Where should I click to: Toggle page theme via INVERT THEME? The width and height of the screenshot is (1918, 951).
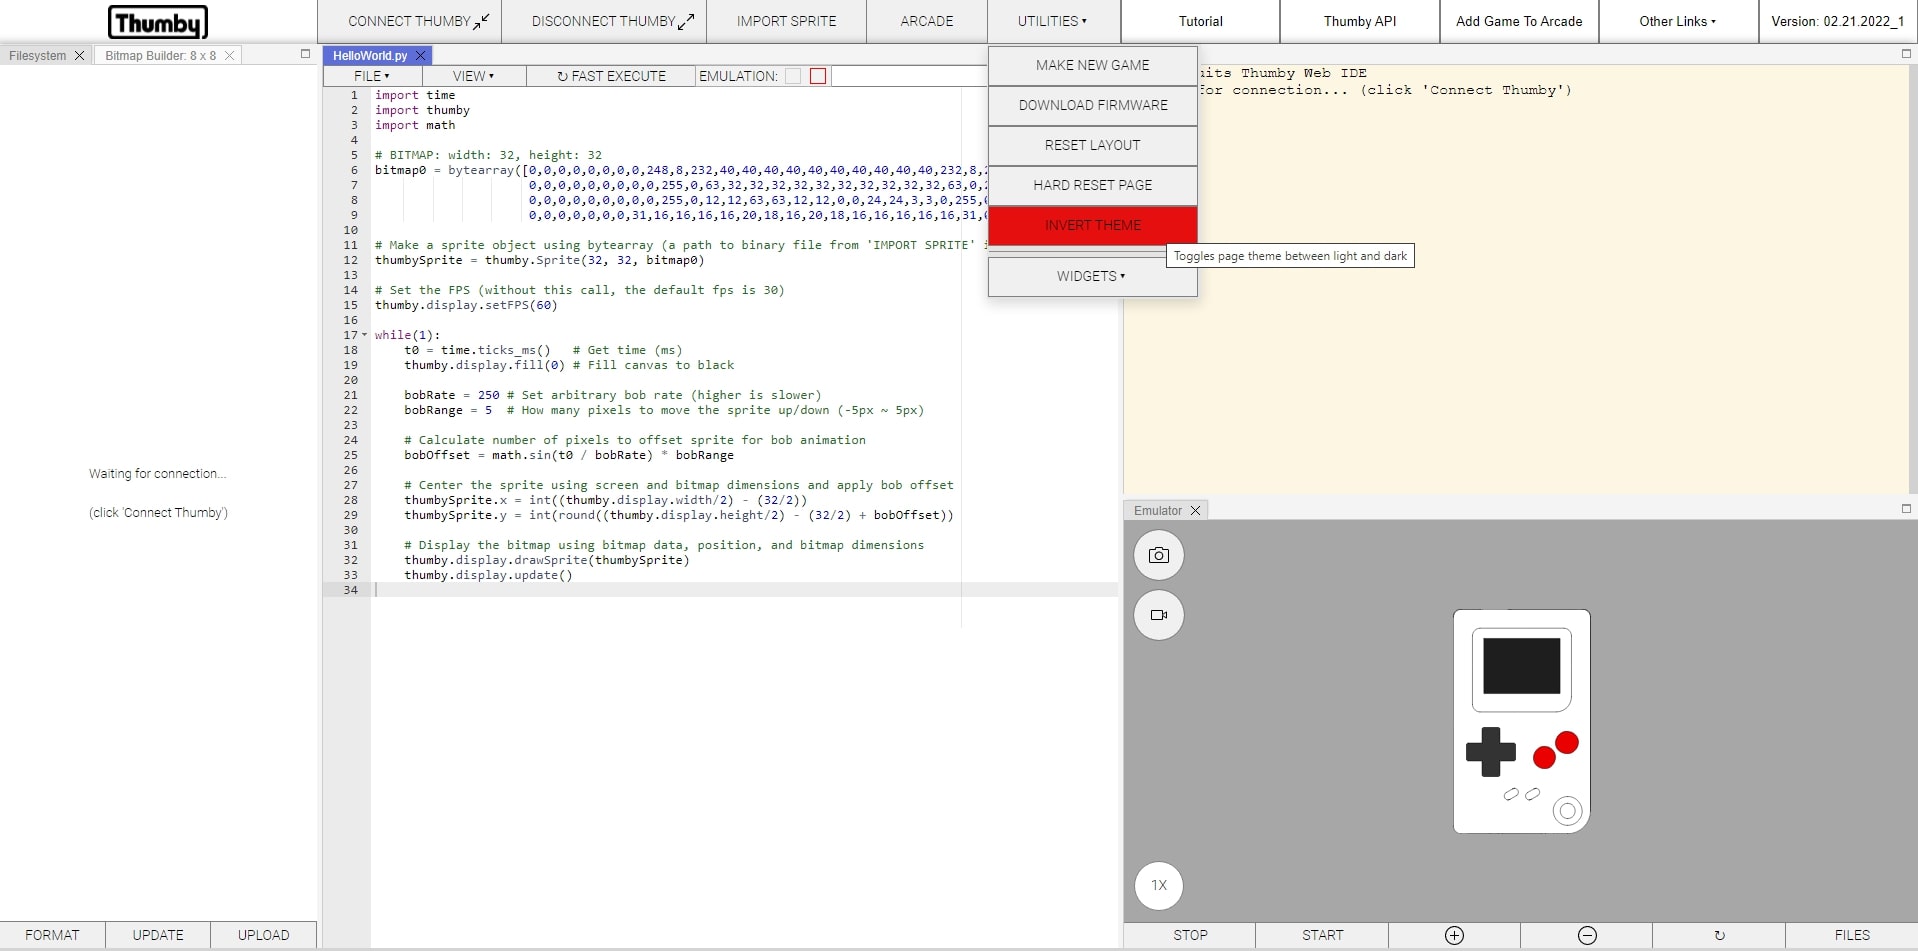(x=1092, y=225)
